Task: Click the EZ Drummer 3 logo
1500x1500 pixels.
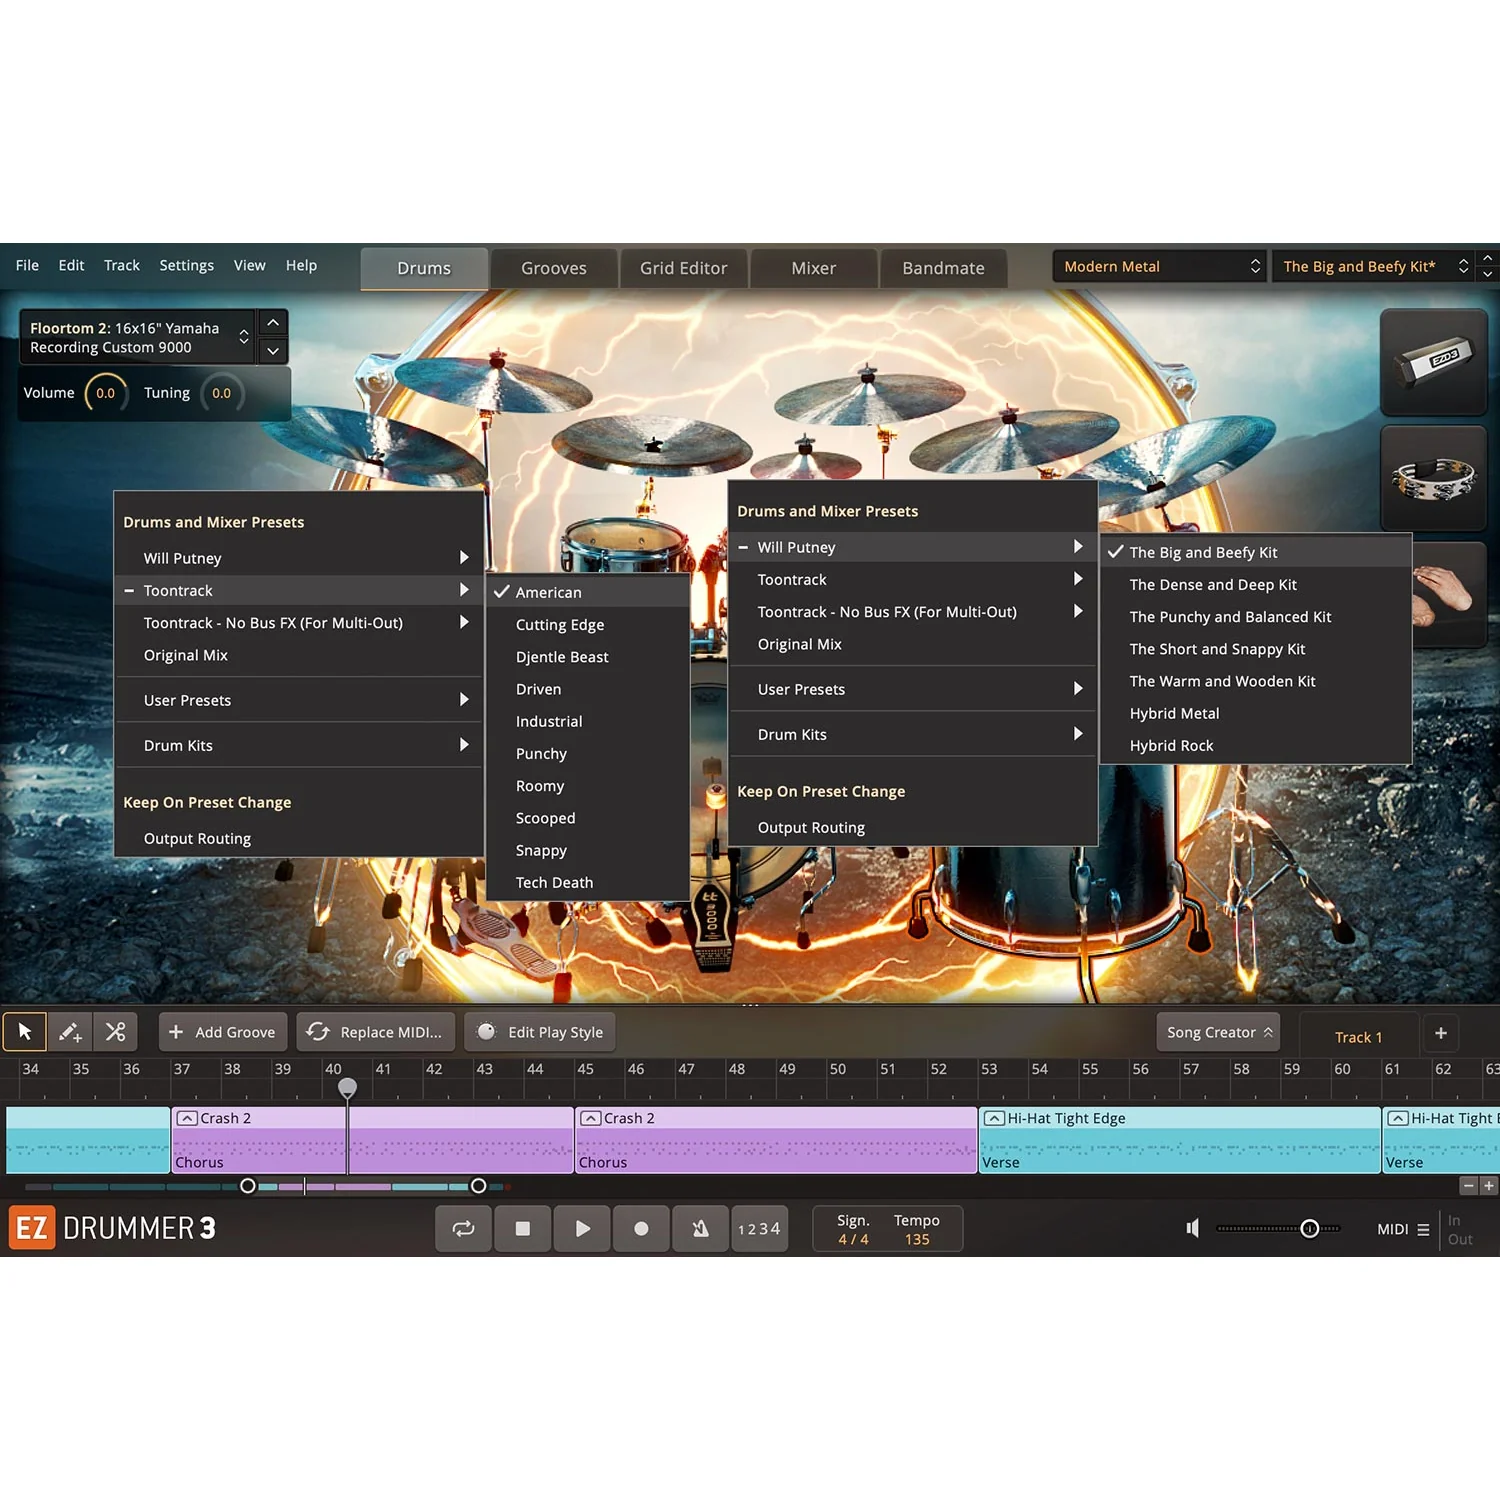Action: (x=112, y=1228)
